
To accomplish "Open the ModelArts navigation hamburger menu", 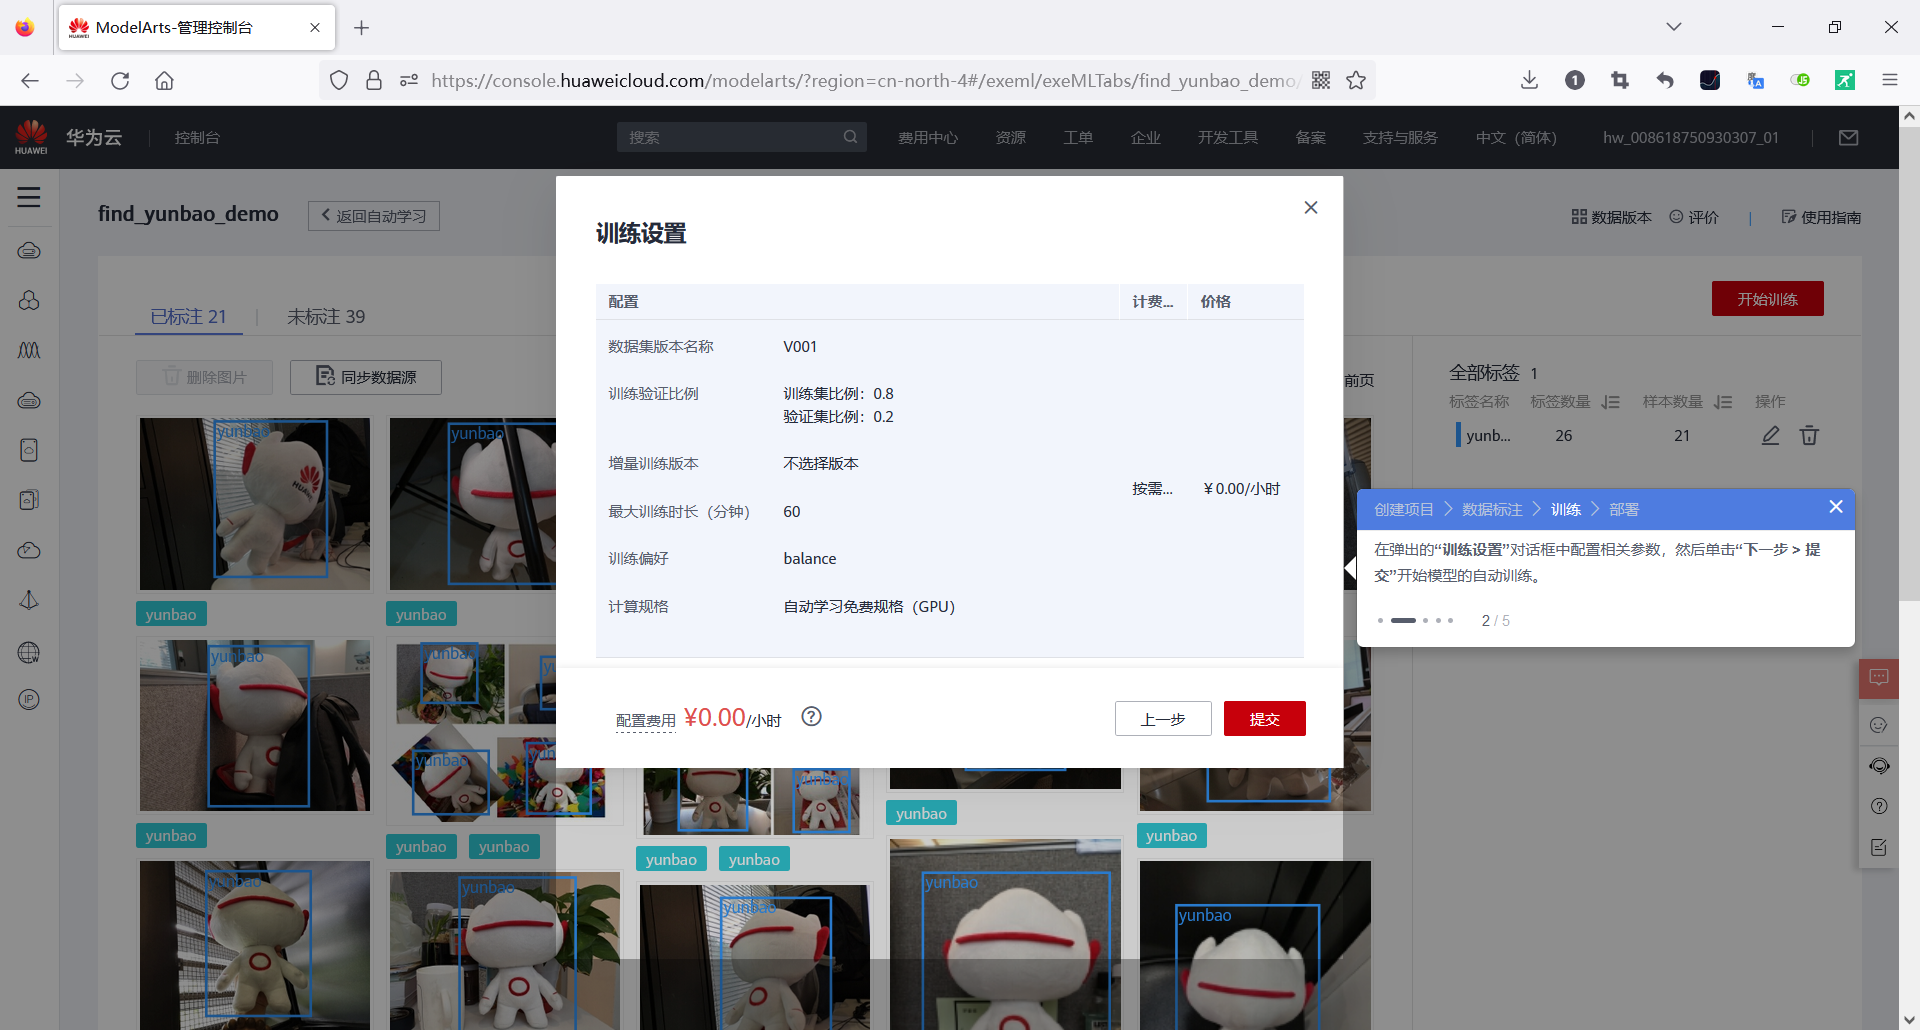I will click(x=29, y=198).
